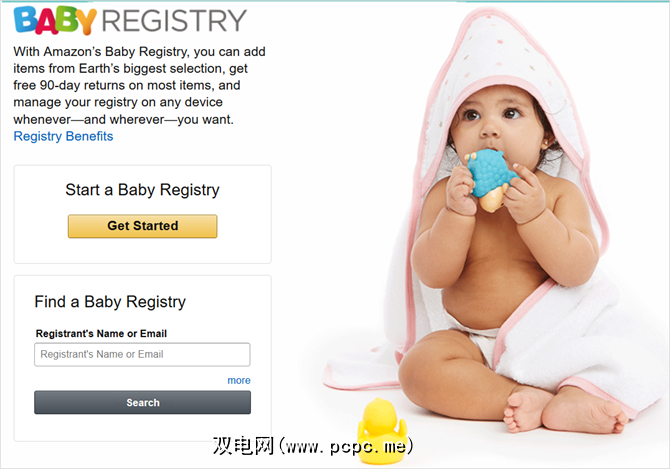Select the Start a Baby Registry heading
Viewport: 670px width, 469px height.
tap(142, 190)
